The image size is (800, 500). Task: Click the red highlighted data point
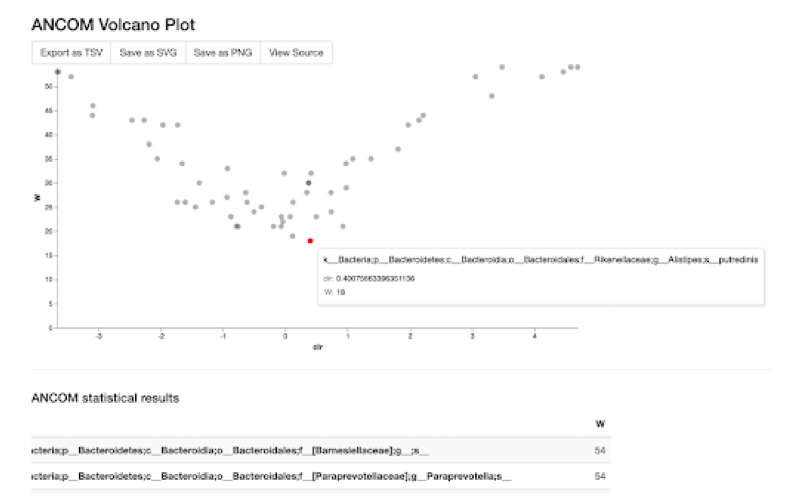[x=310, y=240]
